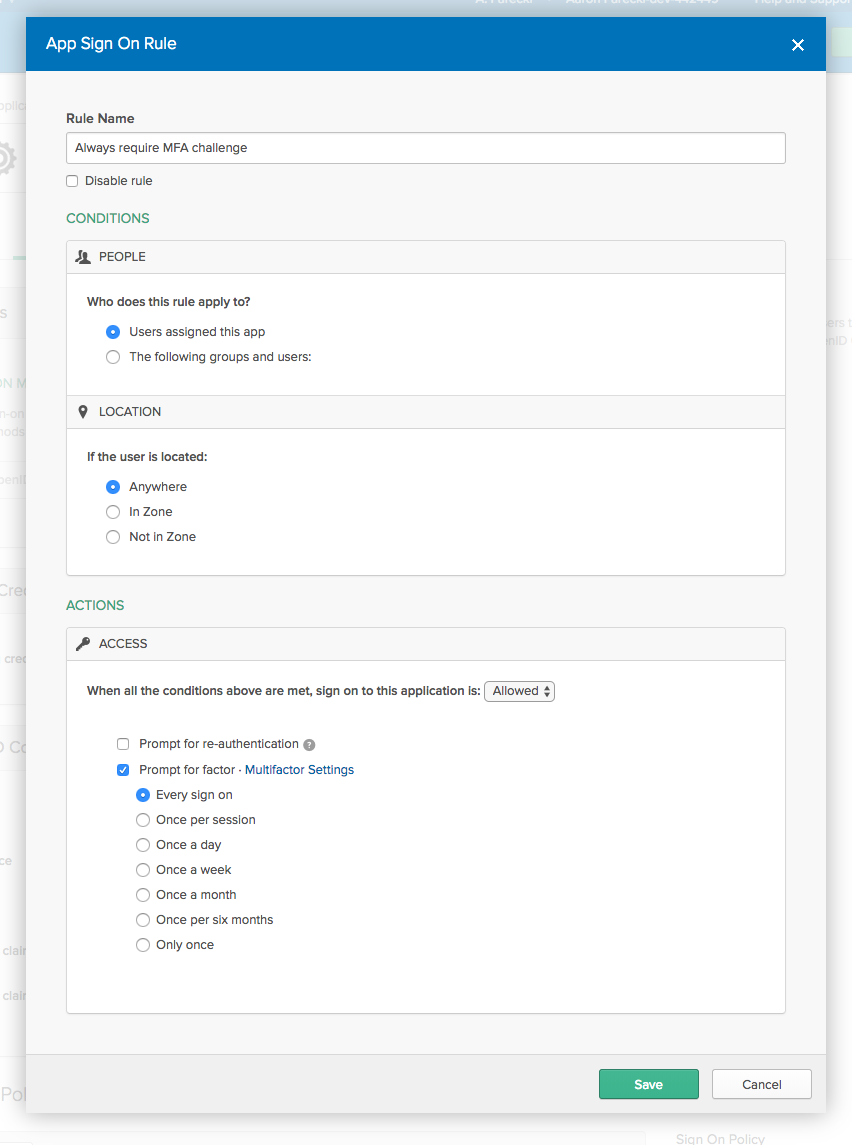
Task: Enable the Disable rule checkbox
Action: (72, 181)
